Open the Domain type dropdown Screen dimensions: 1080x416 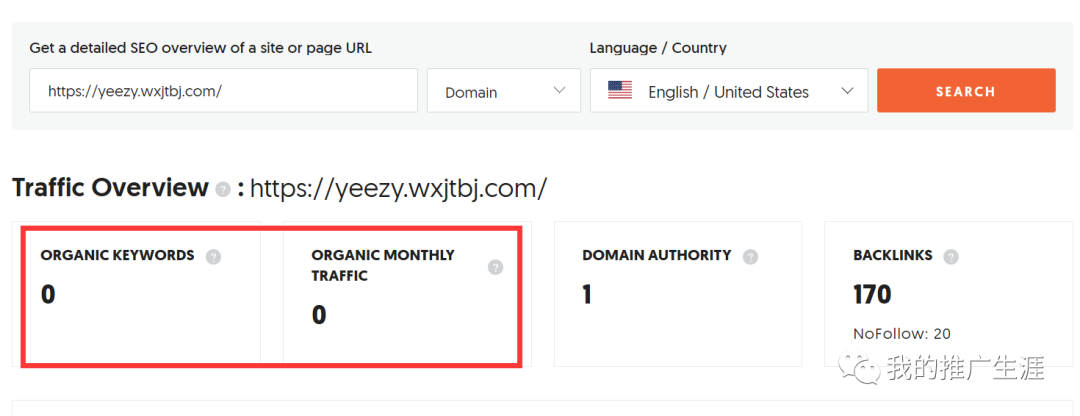[504, 91]
